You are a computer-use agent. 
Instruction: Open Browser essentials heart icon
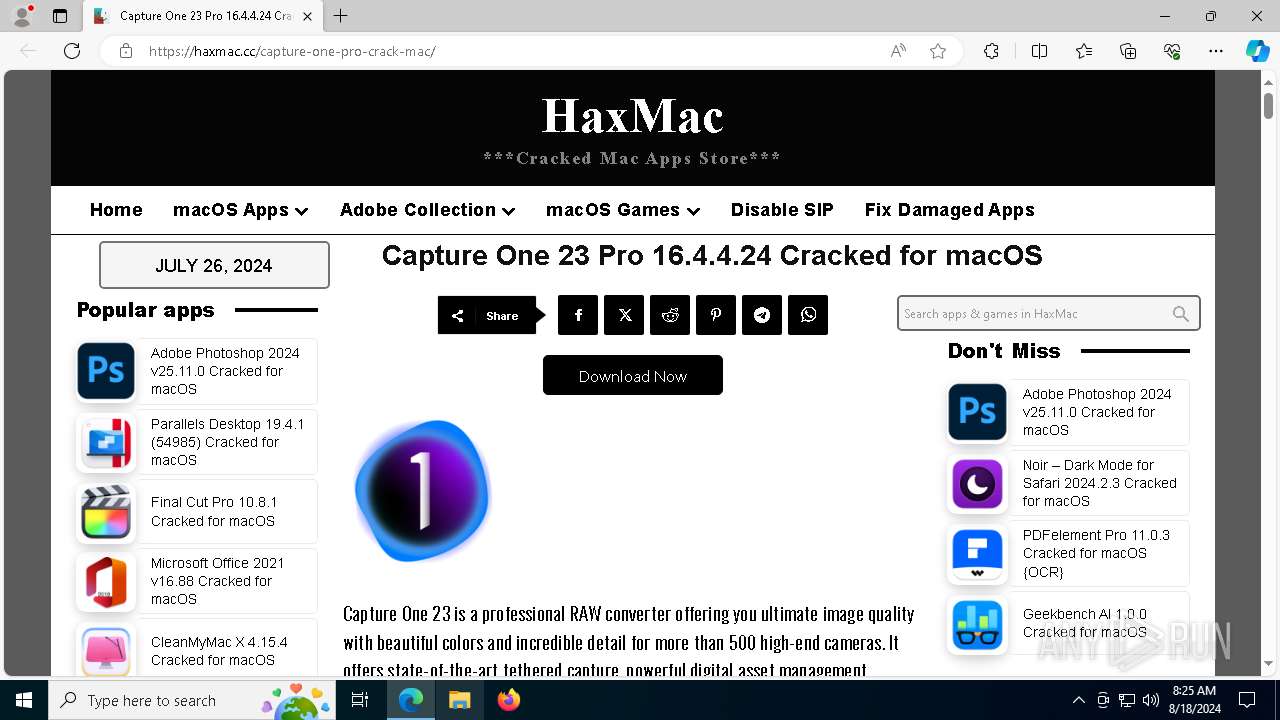1172,51
